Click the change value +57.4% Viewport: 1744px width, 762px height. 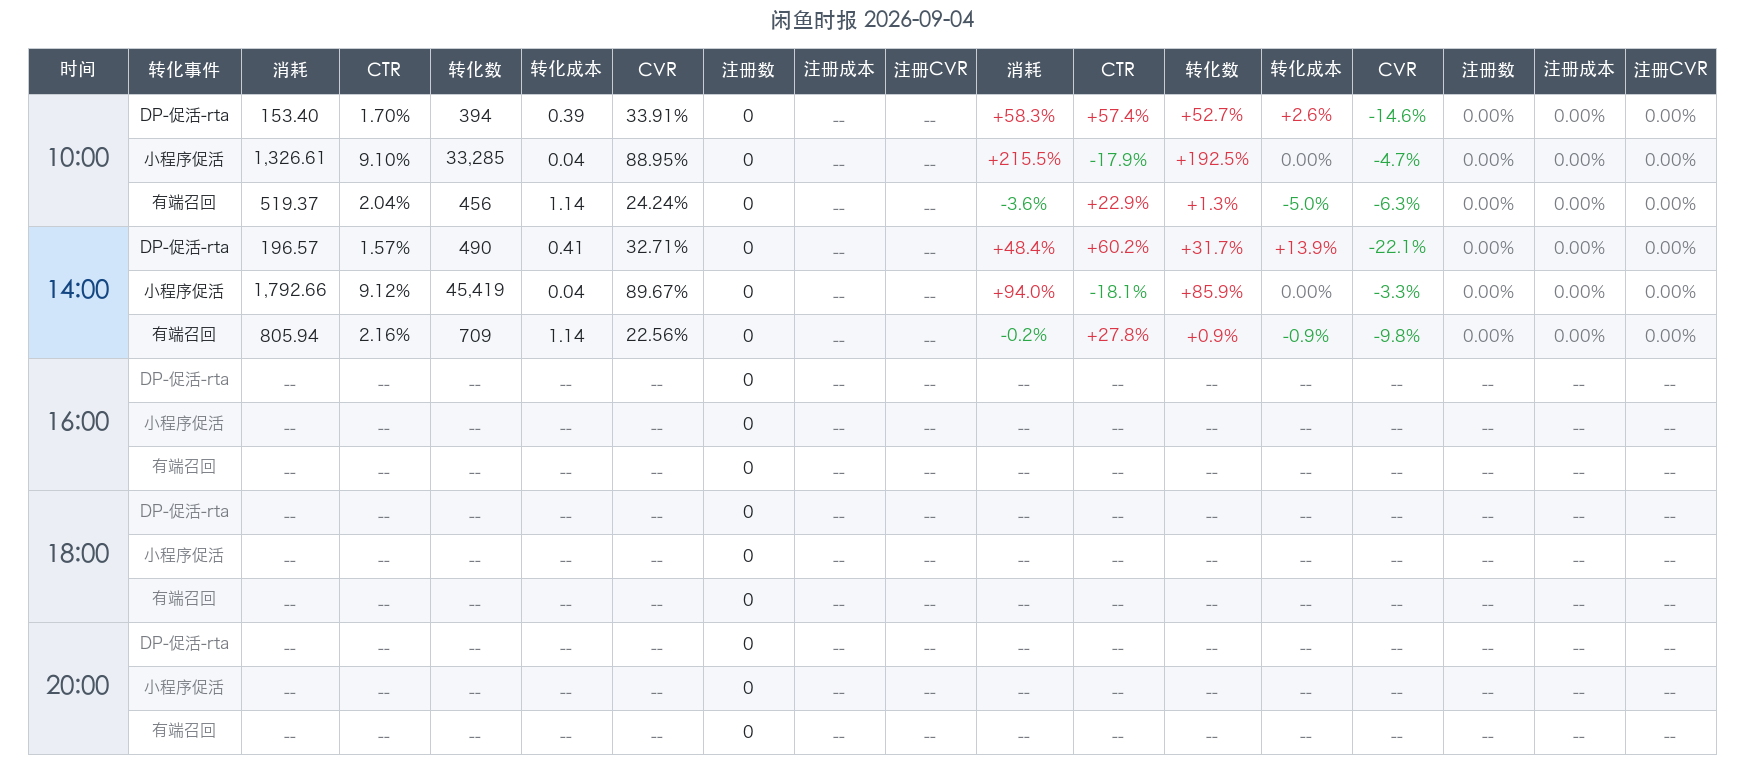point(1118,116)
